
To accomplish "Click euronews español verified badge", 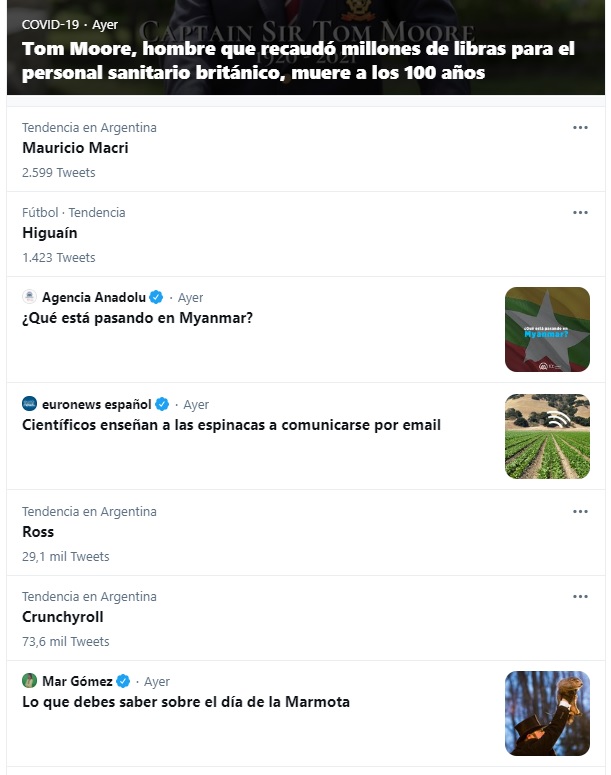I will click(x=162, y=405).
